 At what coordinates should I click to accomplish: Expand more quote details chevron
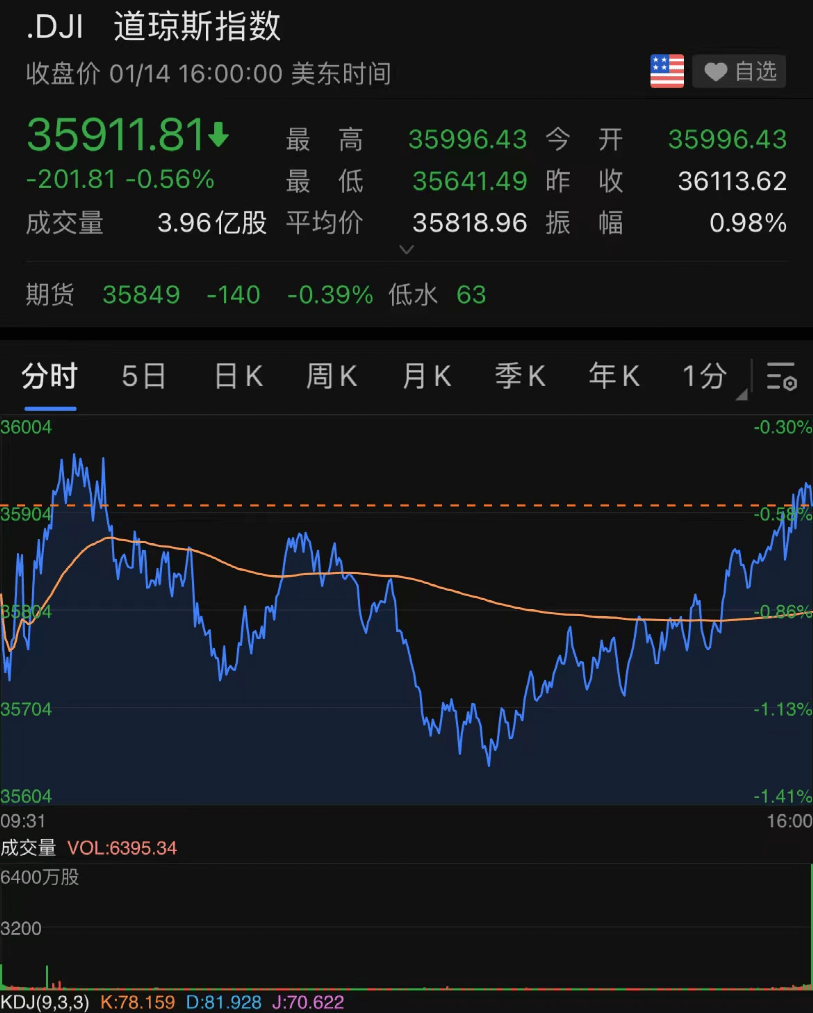[x=406, y=249]
